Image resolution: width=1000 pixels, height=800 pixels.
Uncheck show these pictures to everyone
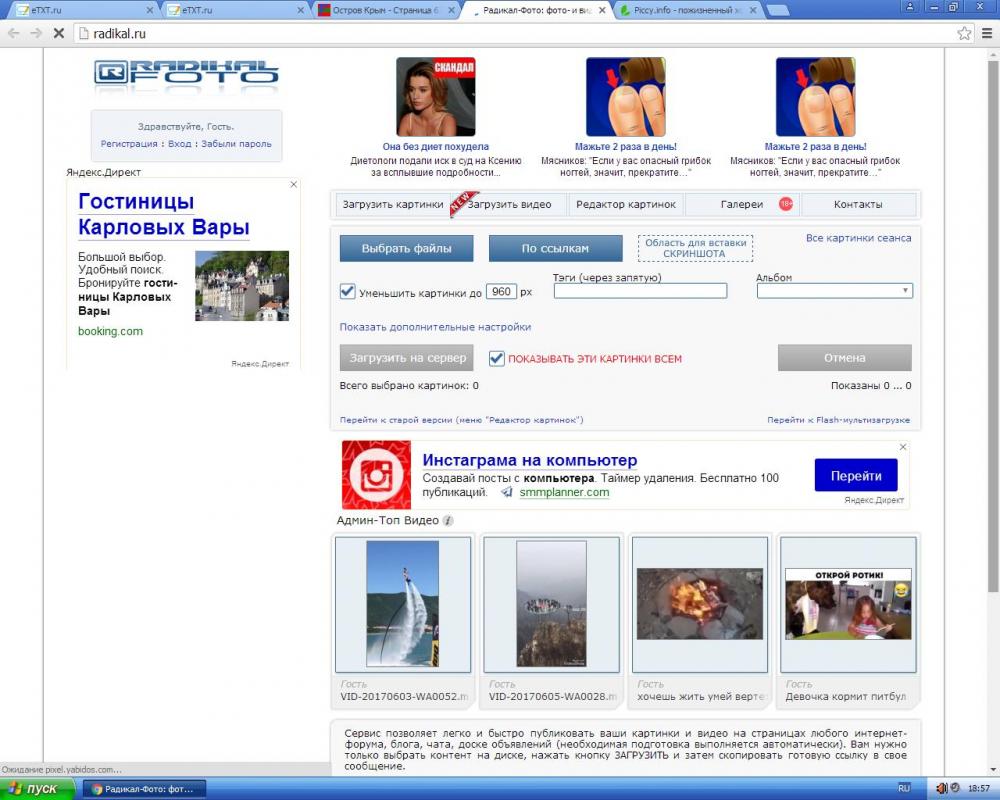pyautogui.click(x=496, y=358)
